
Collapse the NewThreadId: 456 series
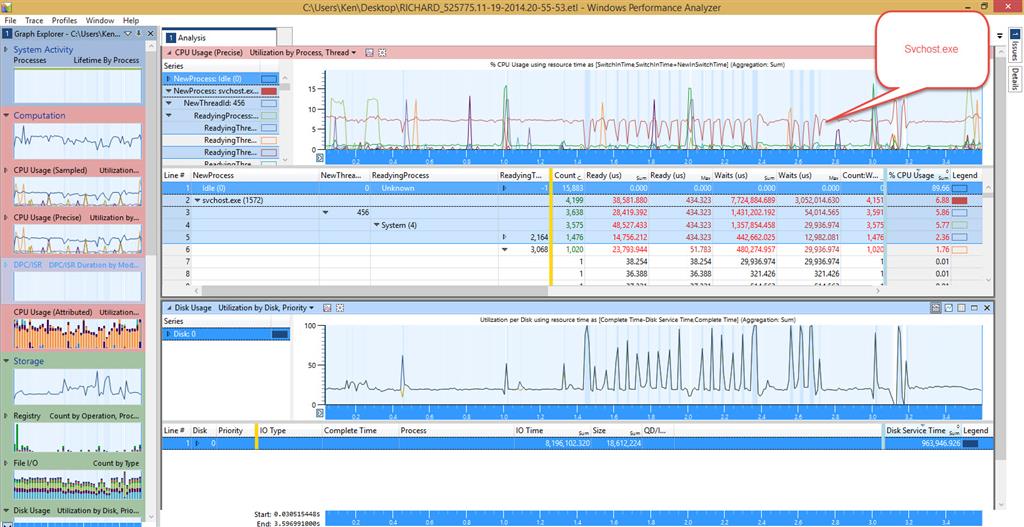[168, 103]
